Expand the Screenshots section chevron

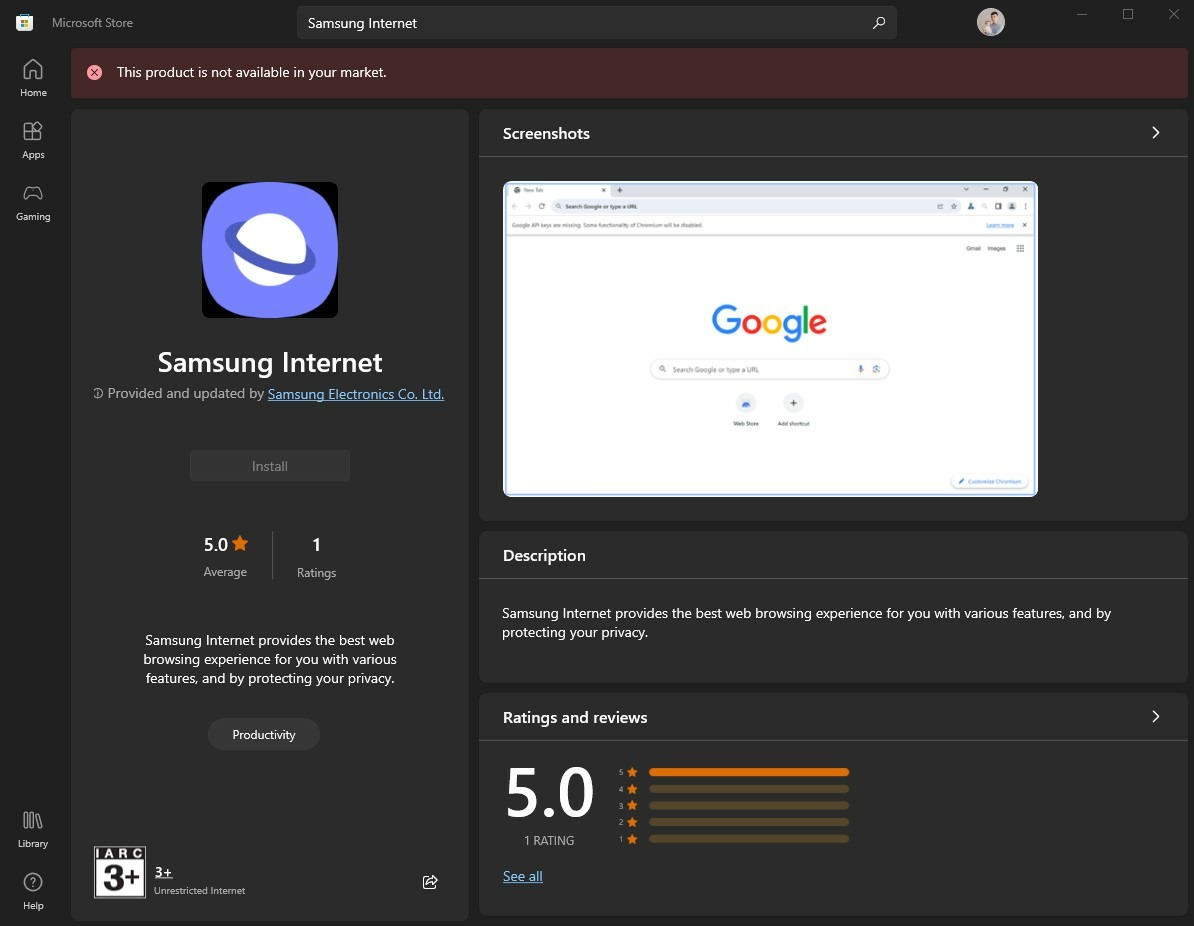(1156, 133)
